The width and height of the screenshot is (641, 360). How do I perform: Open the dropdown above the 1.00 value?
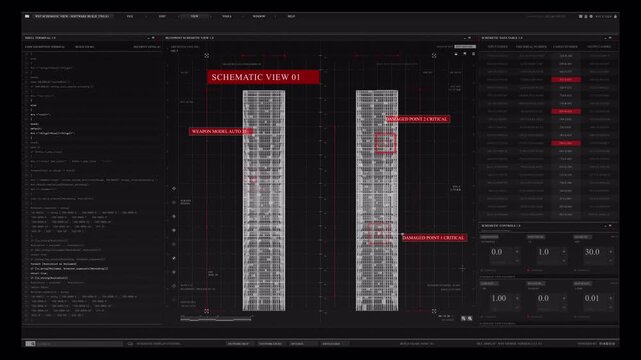point(489,284)
